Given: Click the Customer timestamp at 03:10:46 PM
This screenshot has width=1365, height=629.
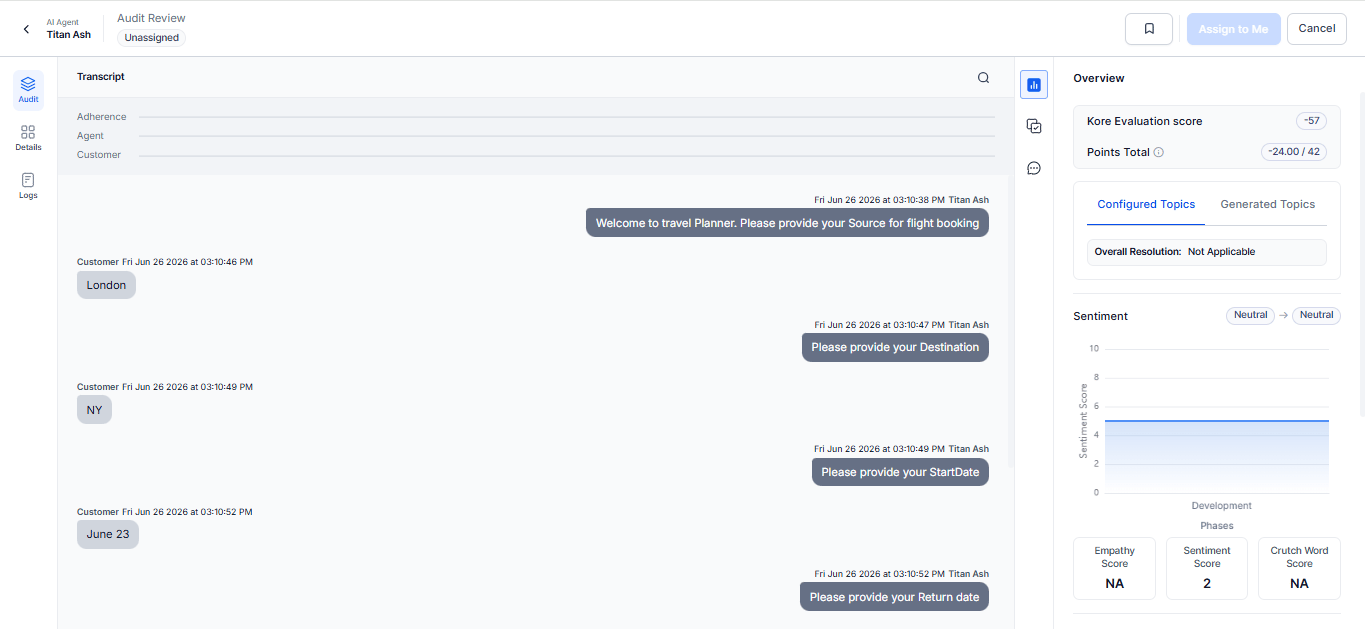Looking at the screenshot, I should 165,262.
